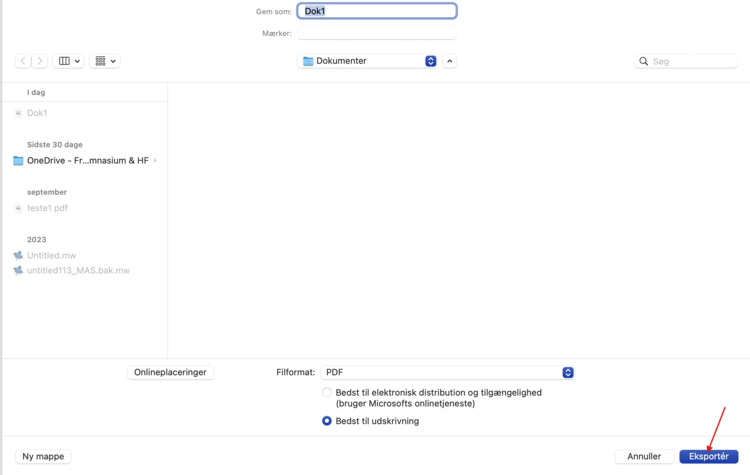The height and width of the screenshot is (475, 750).
Task: Open the Dokumenter location popup
Action: point(368,61)
